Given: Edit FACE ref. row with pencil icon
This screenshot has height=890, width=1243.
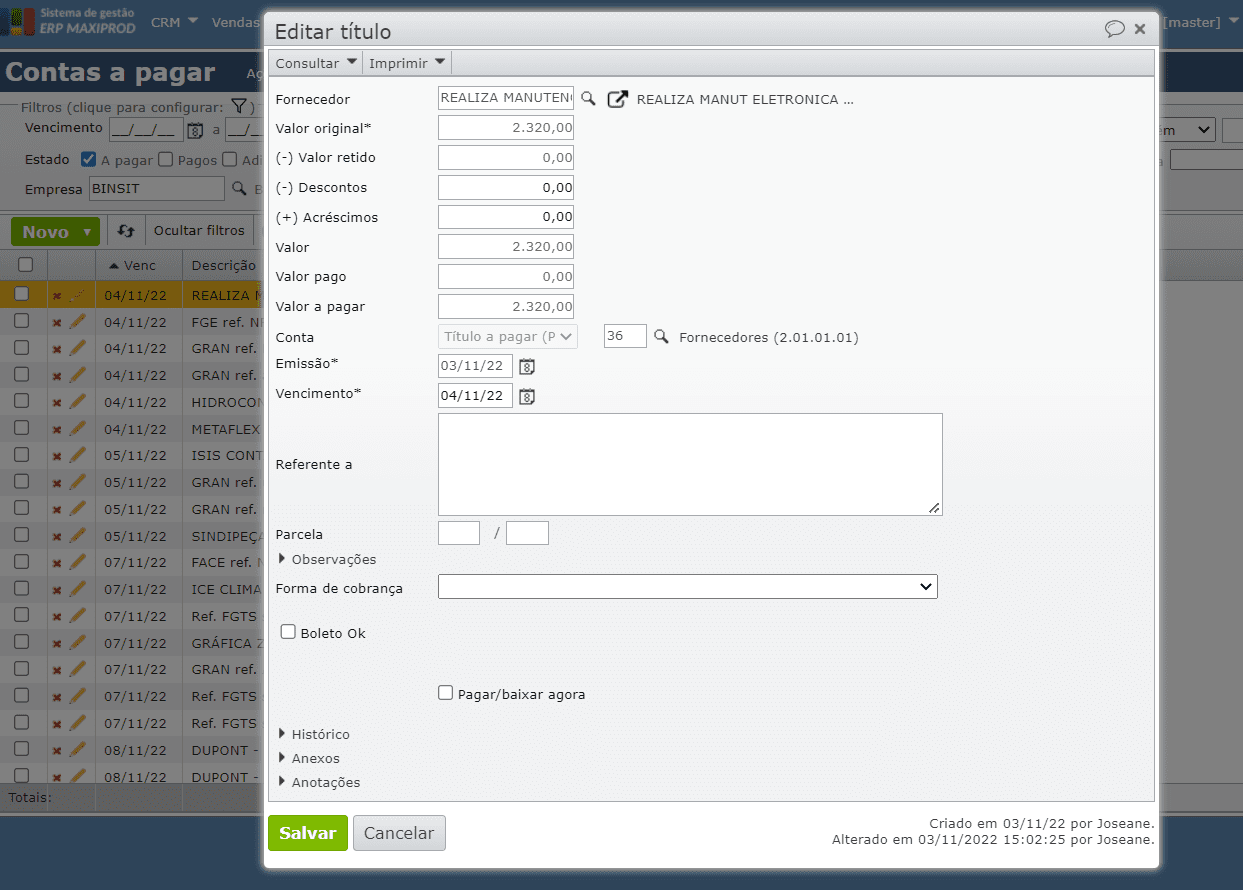Looking at the screenshot, I should coord(77,562).
